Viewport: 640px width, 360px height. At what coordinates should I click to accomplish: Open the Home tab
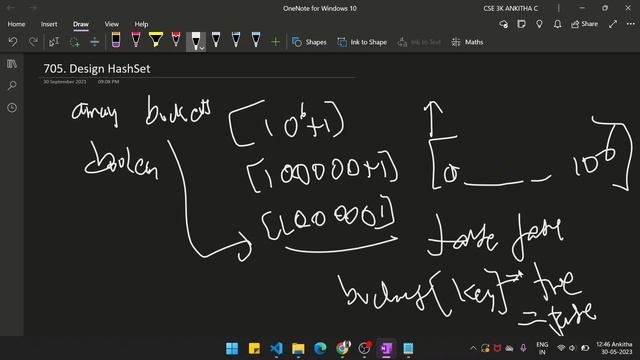[16, 24]
